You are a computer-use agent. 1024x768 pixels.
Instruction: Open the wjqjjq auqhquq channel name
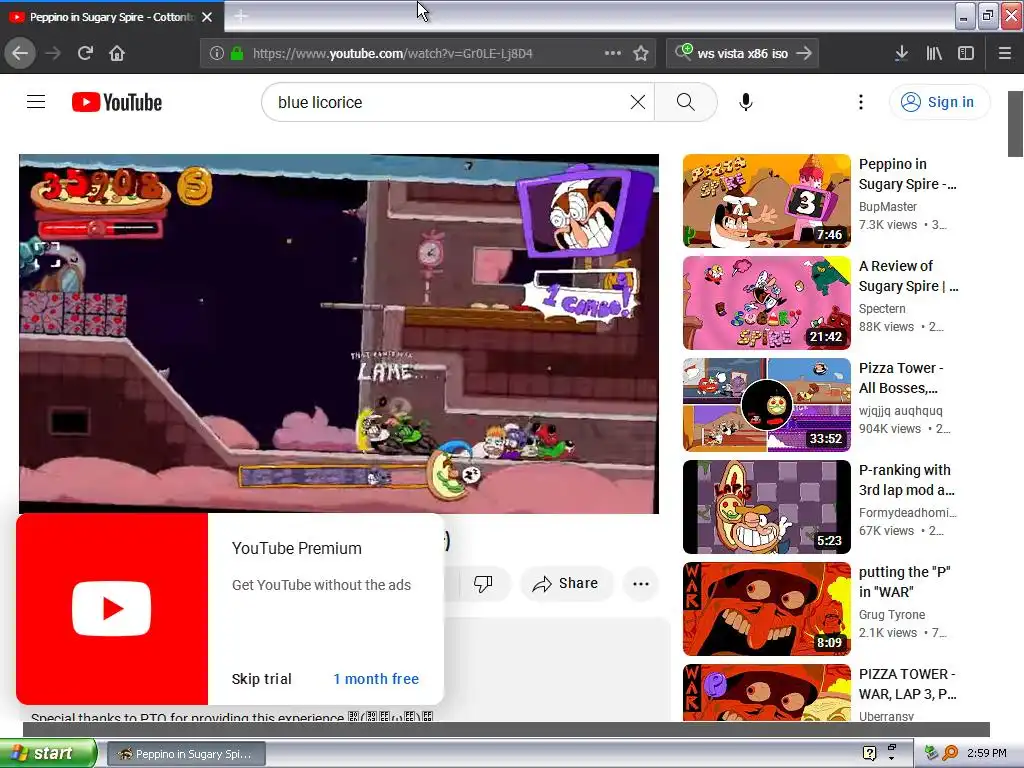tap(901, 410)
